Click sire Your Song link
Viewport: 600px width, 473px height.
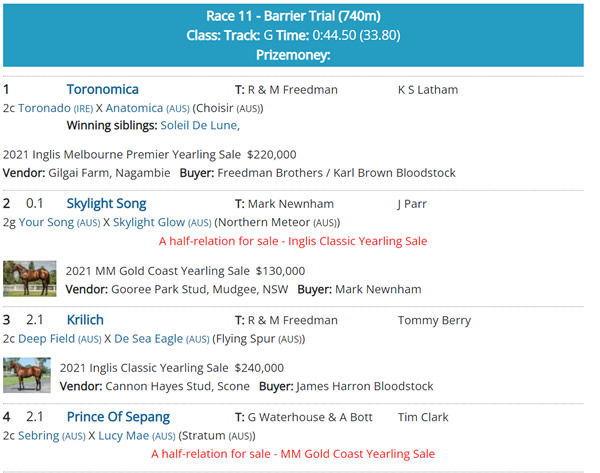click(46, 222)
